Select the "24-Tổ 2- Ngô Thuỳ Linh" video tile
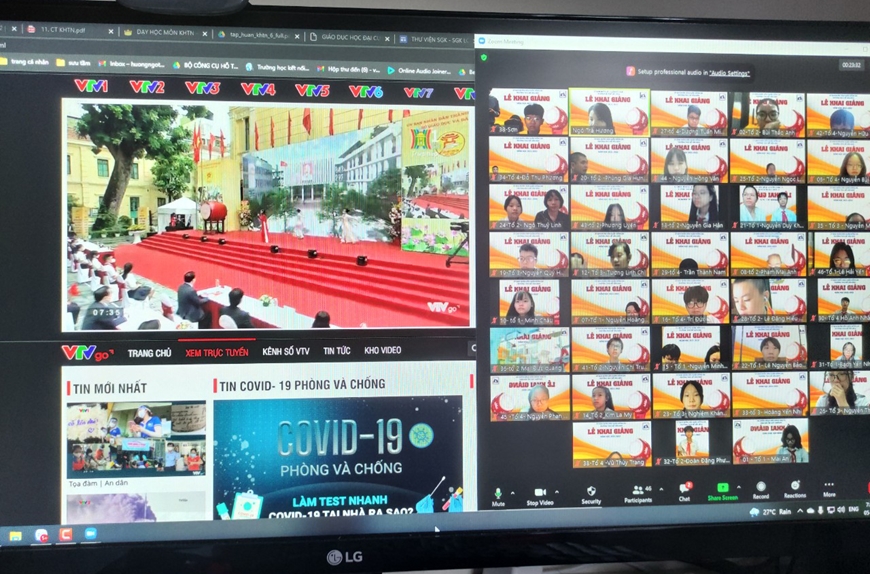 pyautogui.click(x=529, y=206)
